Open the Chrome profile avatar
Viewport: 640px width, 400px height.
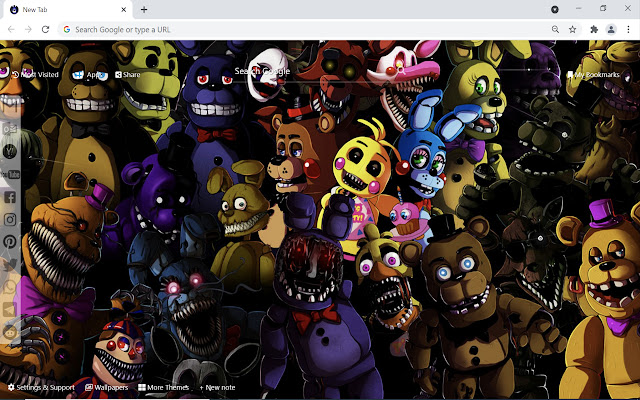[x=611, y=29]
